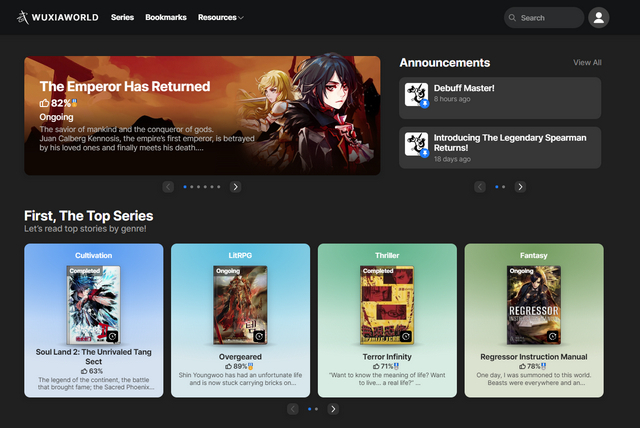The image size is (640, 428).
Task: Click the thumbs-up icon beside 71%
Action: pyautogui.click(x=376, y=366)
